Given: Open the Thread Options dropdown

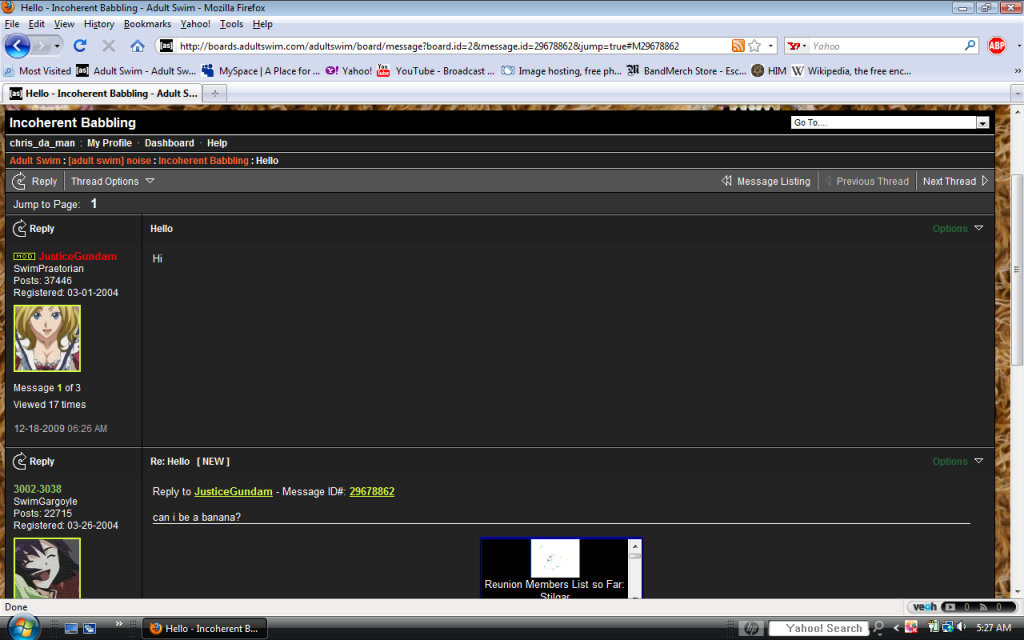Looking at the screenshot, I should (x=112, y=181).
